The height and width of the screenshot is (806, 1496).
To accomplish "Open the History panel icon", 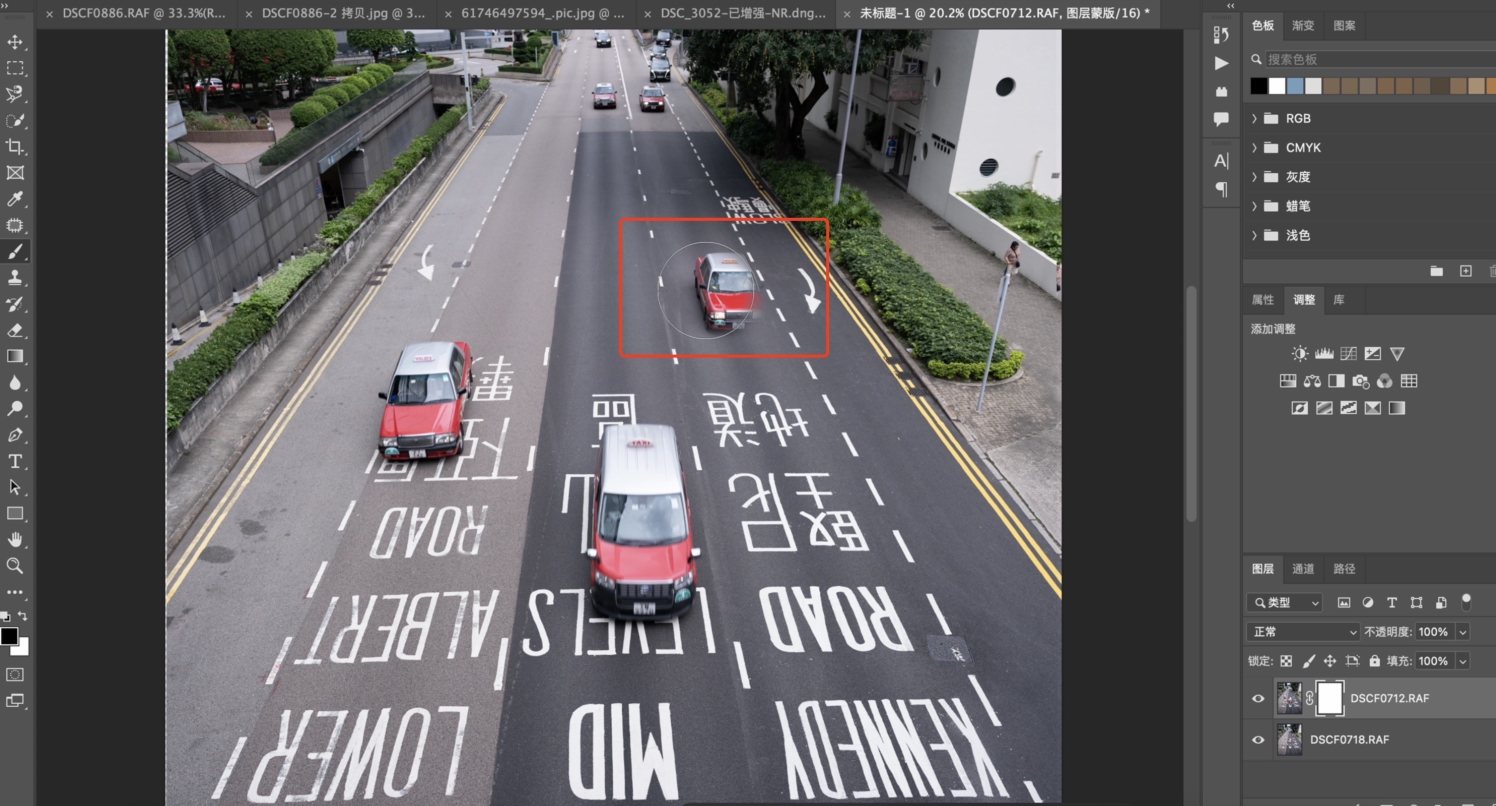I will point(1221,35).
